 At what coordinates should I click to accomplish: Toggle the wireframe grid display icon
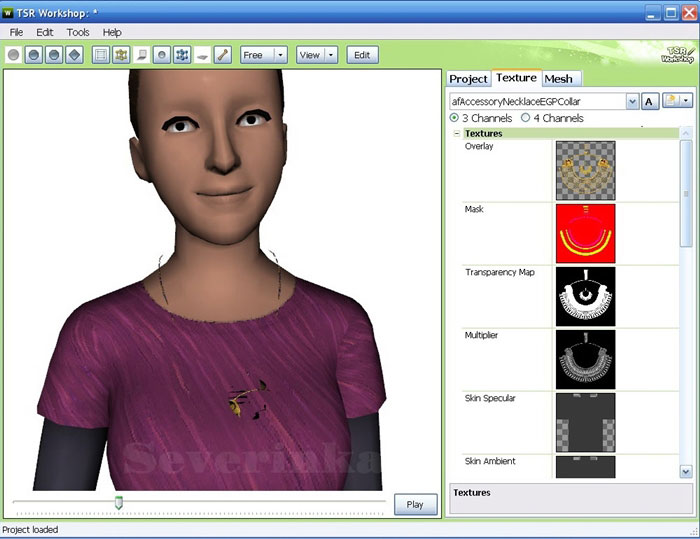(x=101, y=55)
